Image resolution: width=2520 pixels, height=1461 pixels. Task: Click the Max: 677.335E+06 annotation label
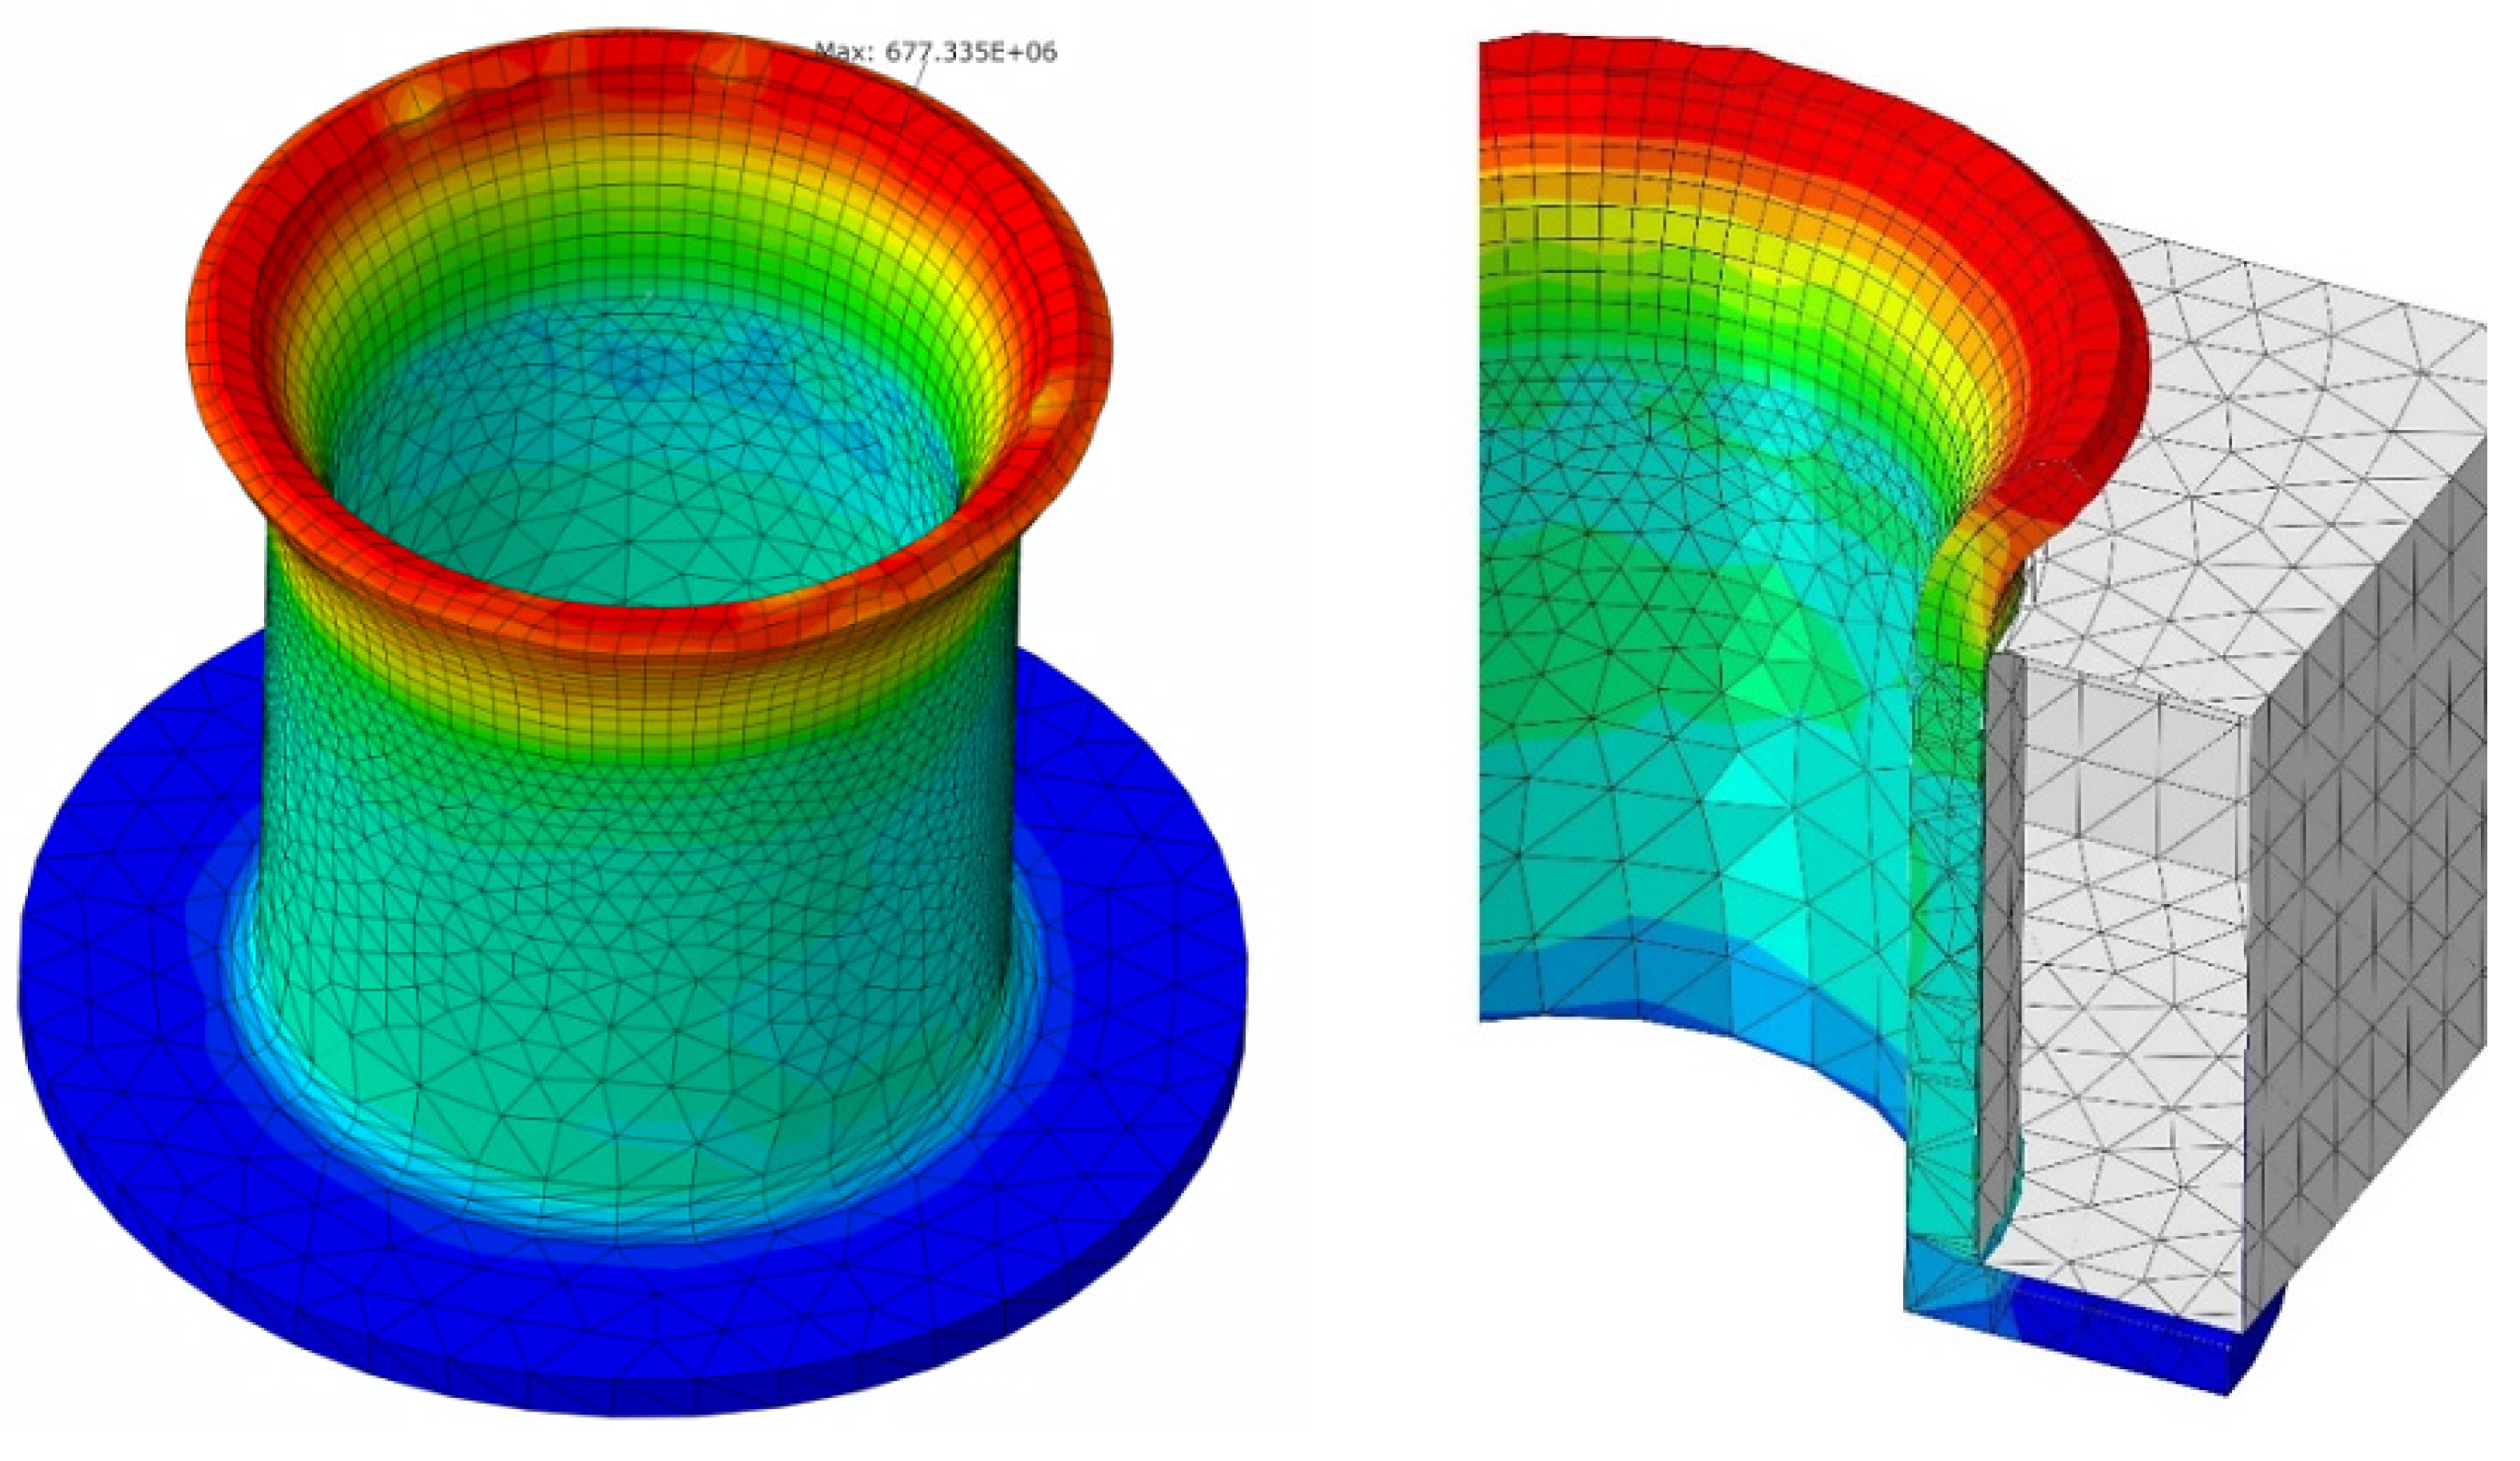tap(935, 52)
